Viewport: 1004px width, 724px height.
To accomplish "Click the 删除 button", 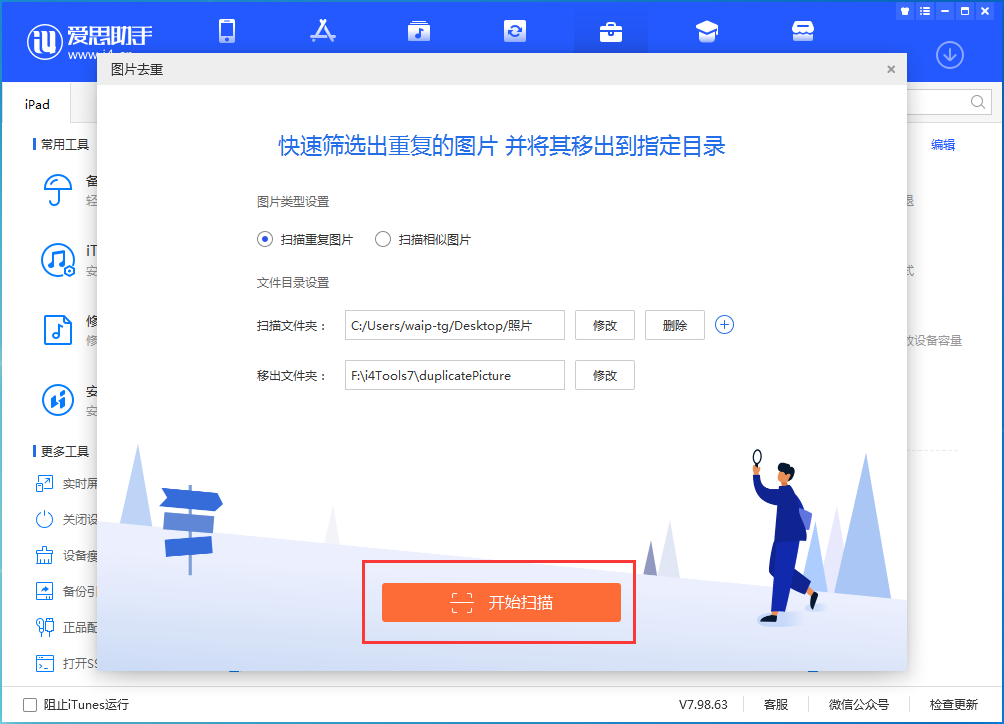I will [x=675, y=325].
